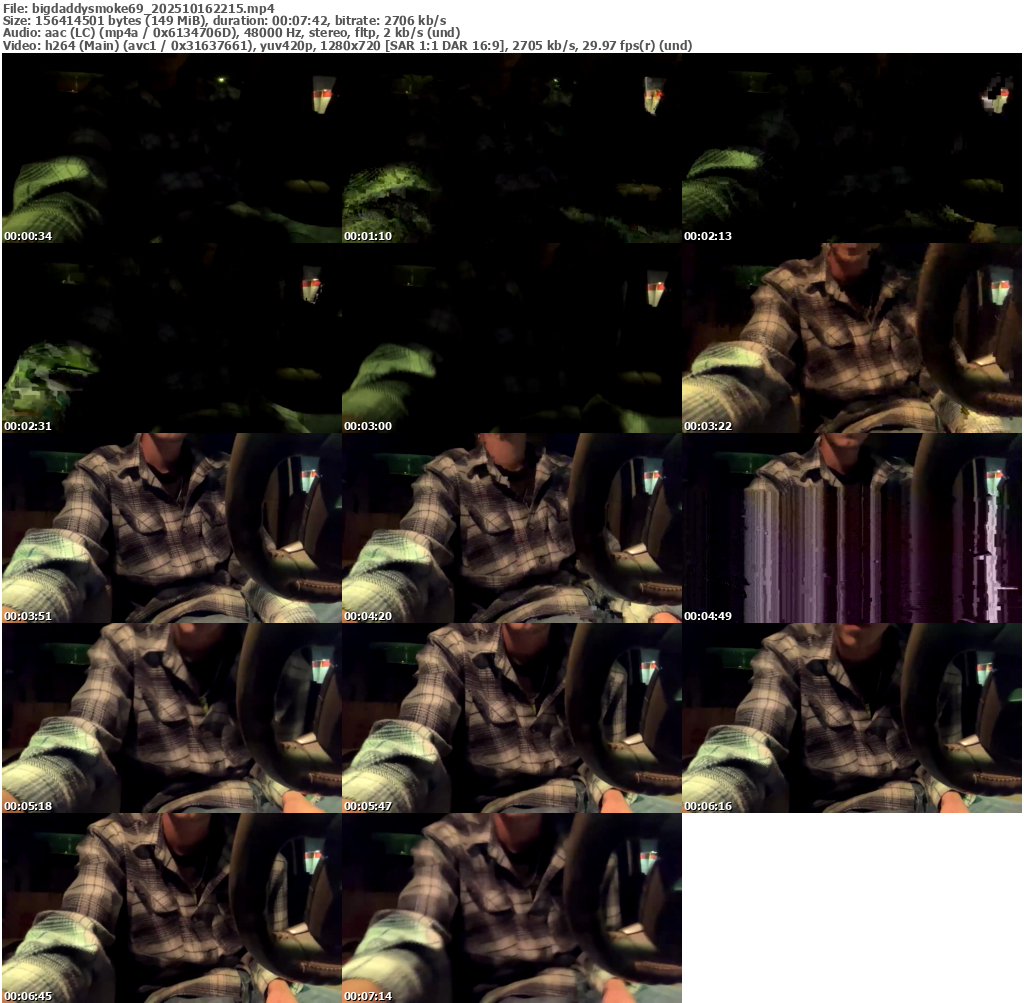Image resolution: width=1024 pixels, height=1003 pixels.
Task: Pick the last frame at 00:07:14
Action: pyautogui.click(x=511, y=908)
